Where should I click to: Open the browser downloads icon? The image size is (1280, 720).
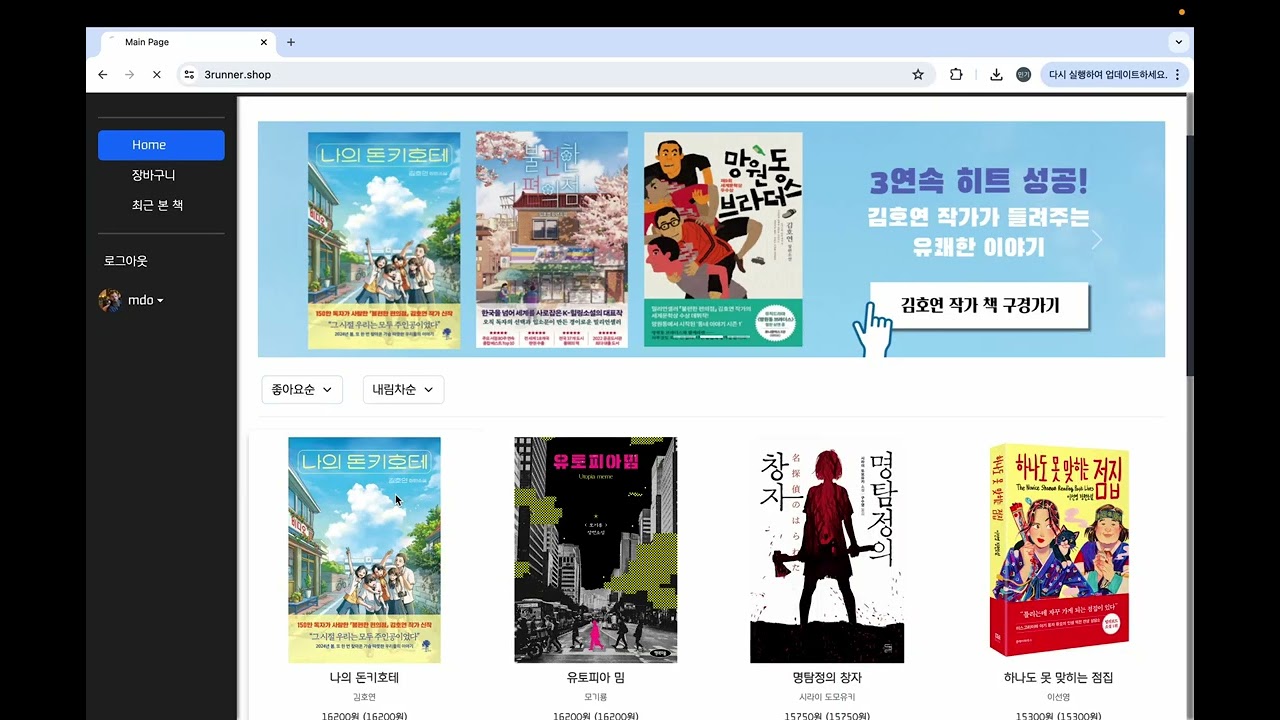point(996,75)
